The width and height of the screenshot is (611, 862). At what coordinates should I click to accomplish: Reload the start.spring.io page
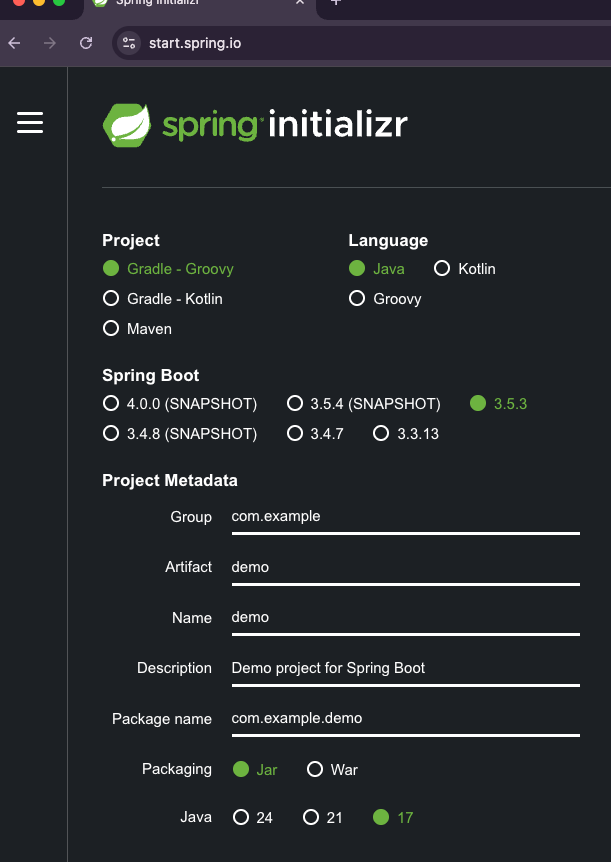[86, 43]
